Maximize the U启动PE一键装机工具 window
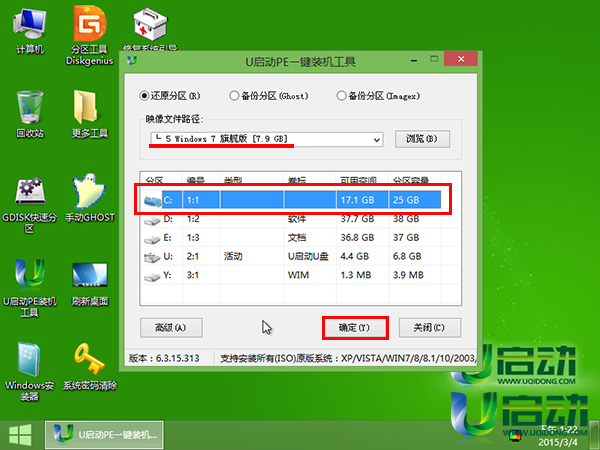 point(434,59)
